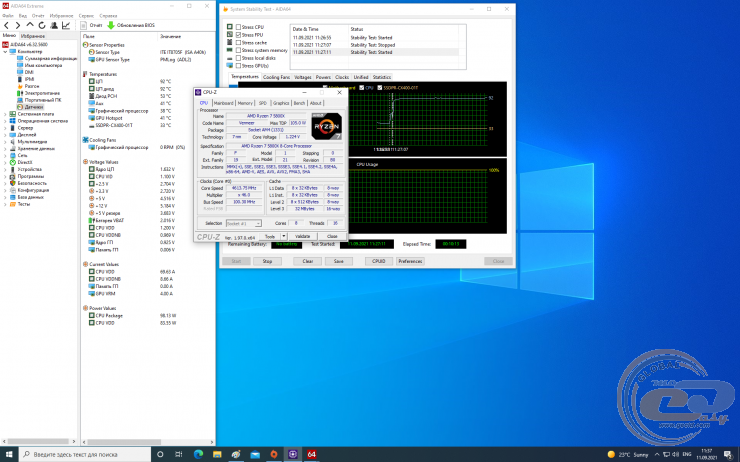Enable the Stress cache checkbox
This screenshot has width=740, height=462.
click(x=238, y=42)
